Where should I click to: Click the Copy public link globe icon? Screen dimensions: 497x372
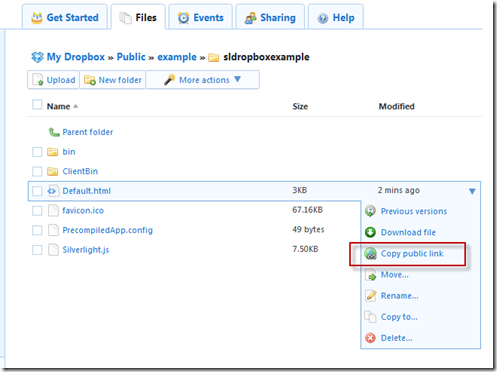click(x=370, y=254)
